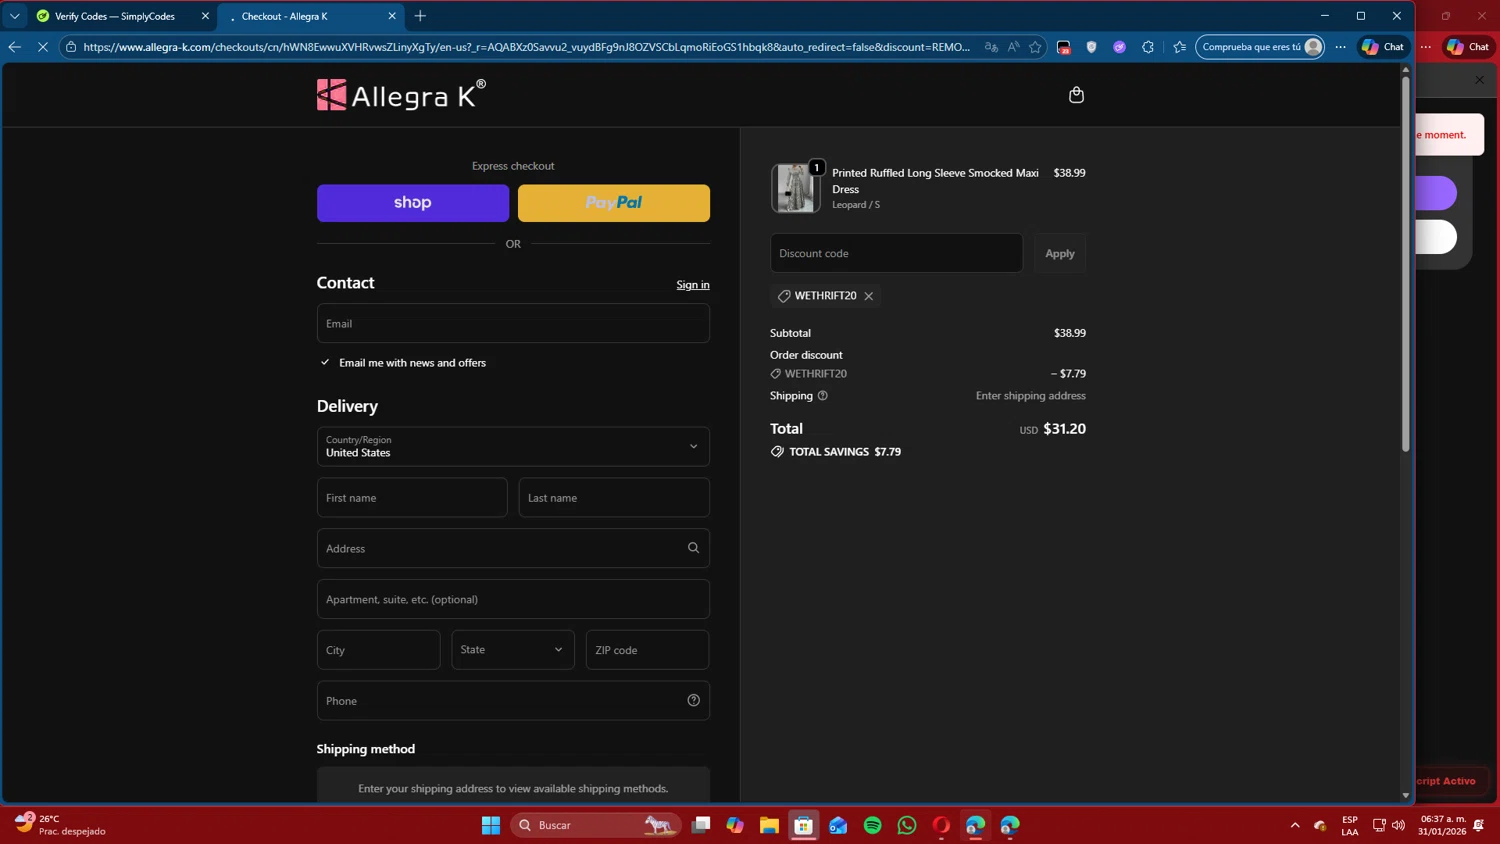Screen dimensions: 1500x844
Task: Open the extension with red 23 badge
Action: coord(1064,47)
